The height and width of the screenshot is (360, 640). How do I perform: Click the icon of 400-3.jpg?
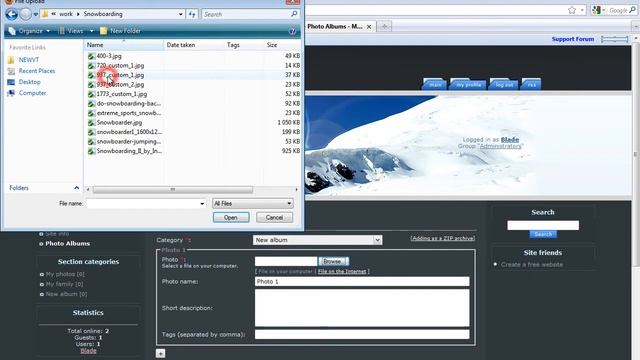(91, 56)
